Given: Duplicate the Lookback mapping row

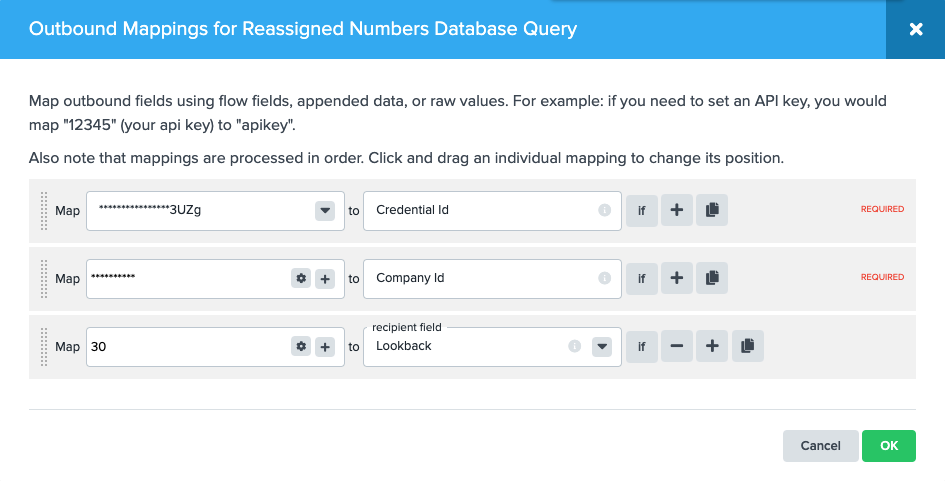Looking at the screenshot, I should [x=747, y=346].
